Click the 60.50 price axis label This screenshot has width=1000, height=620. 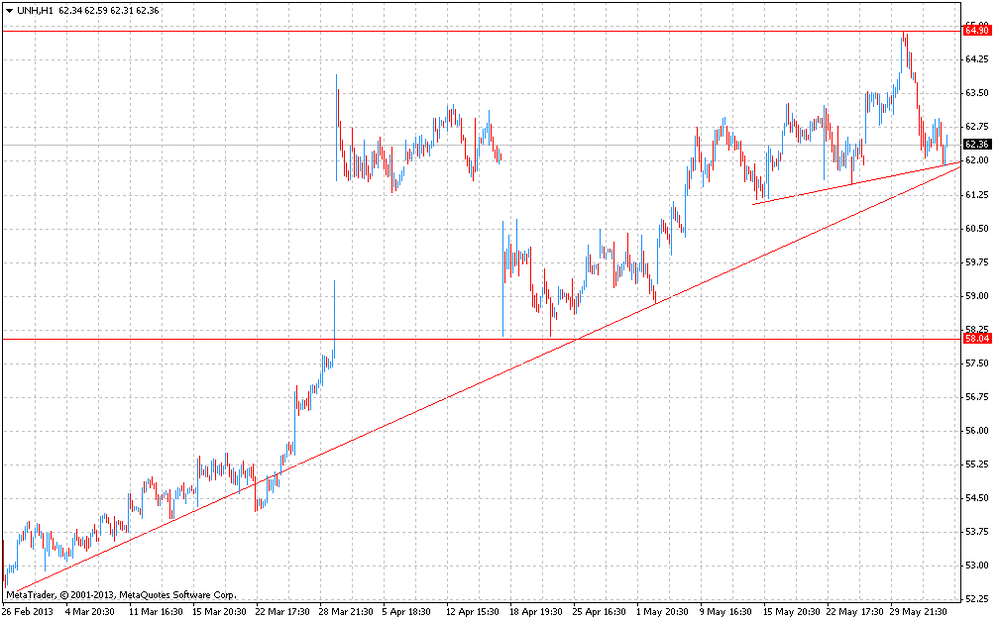click(x=976, y=228)
